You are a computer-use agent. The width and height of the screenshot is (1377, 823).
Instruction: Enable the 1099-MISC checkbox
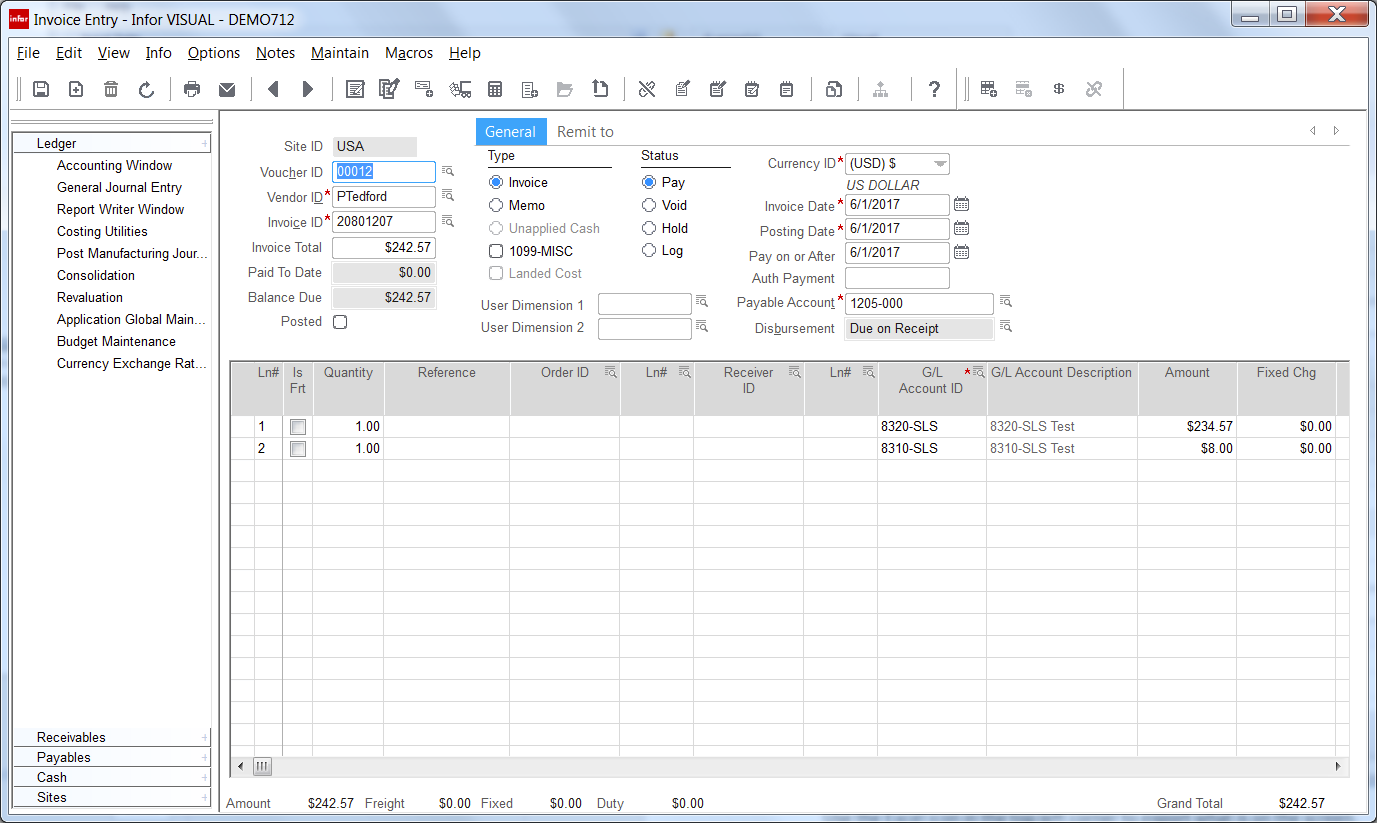[496, 251]
